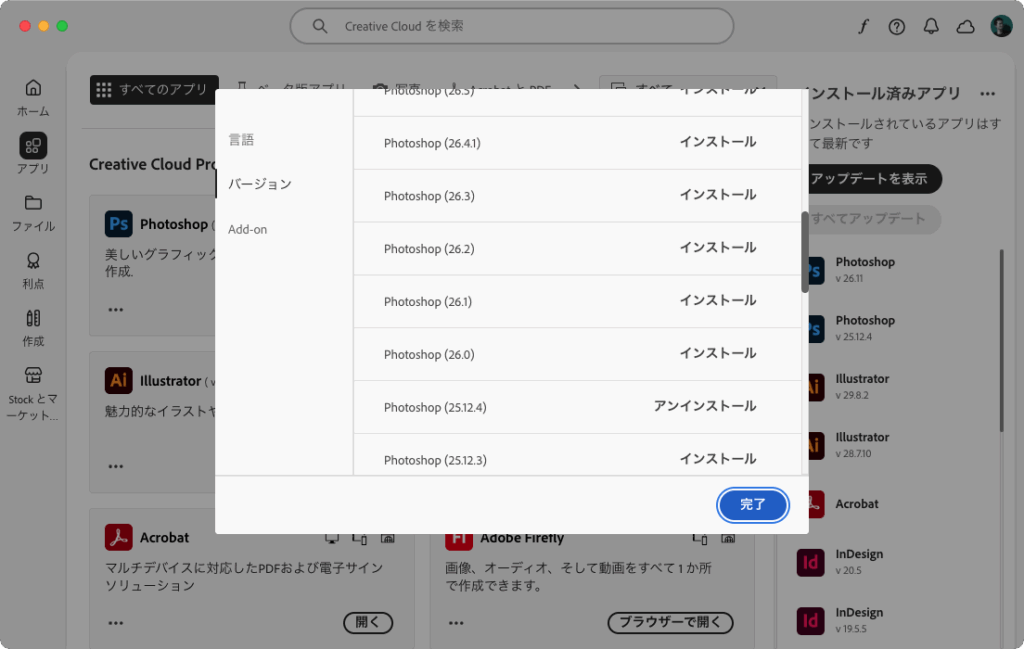The height and width of the screenshot is (649, 1024).
Task: Click the Home icon in sidebar
Action: (x=33, y=88)
